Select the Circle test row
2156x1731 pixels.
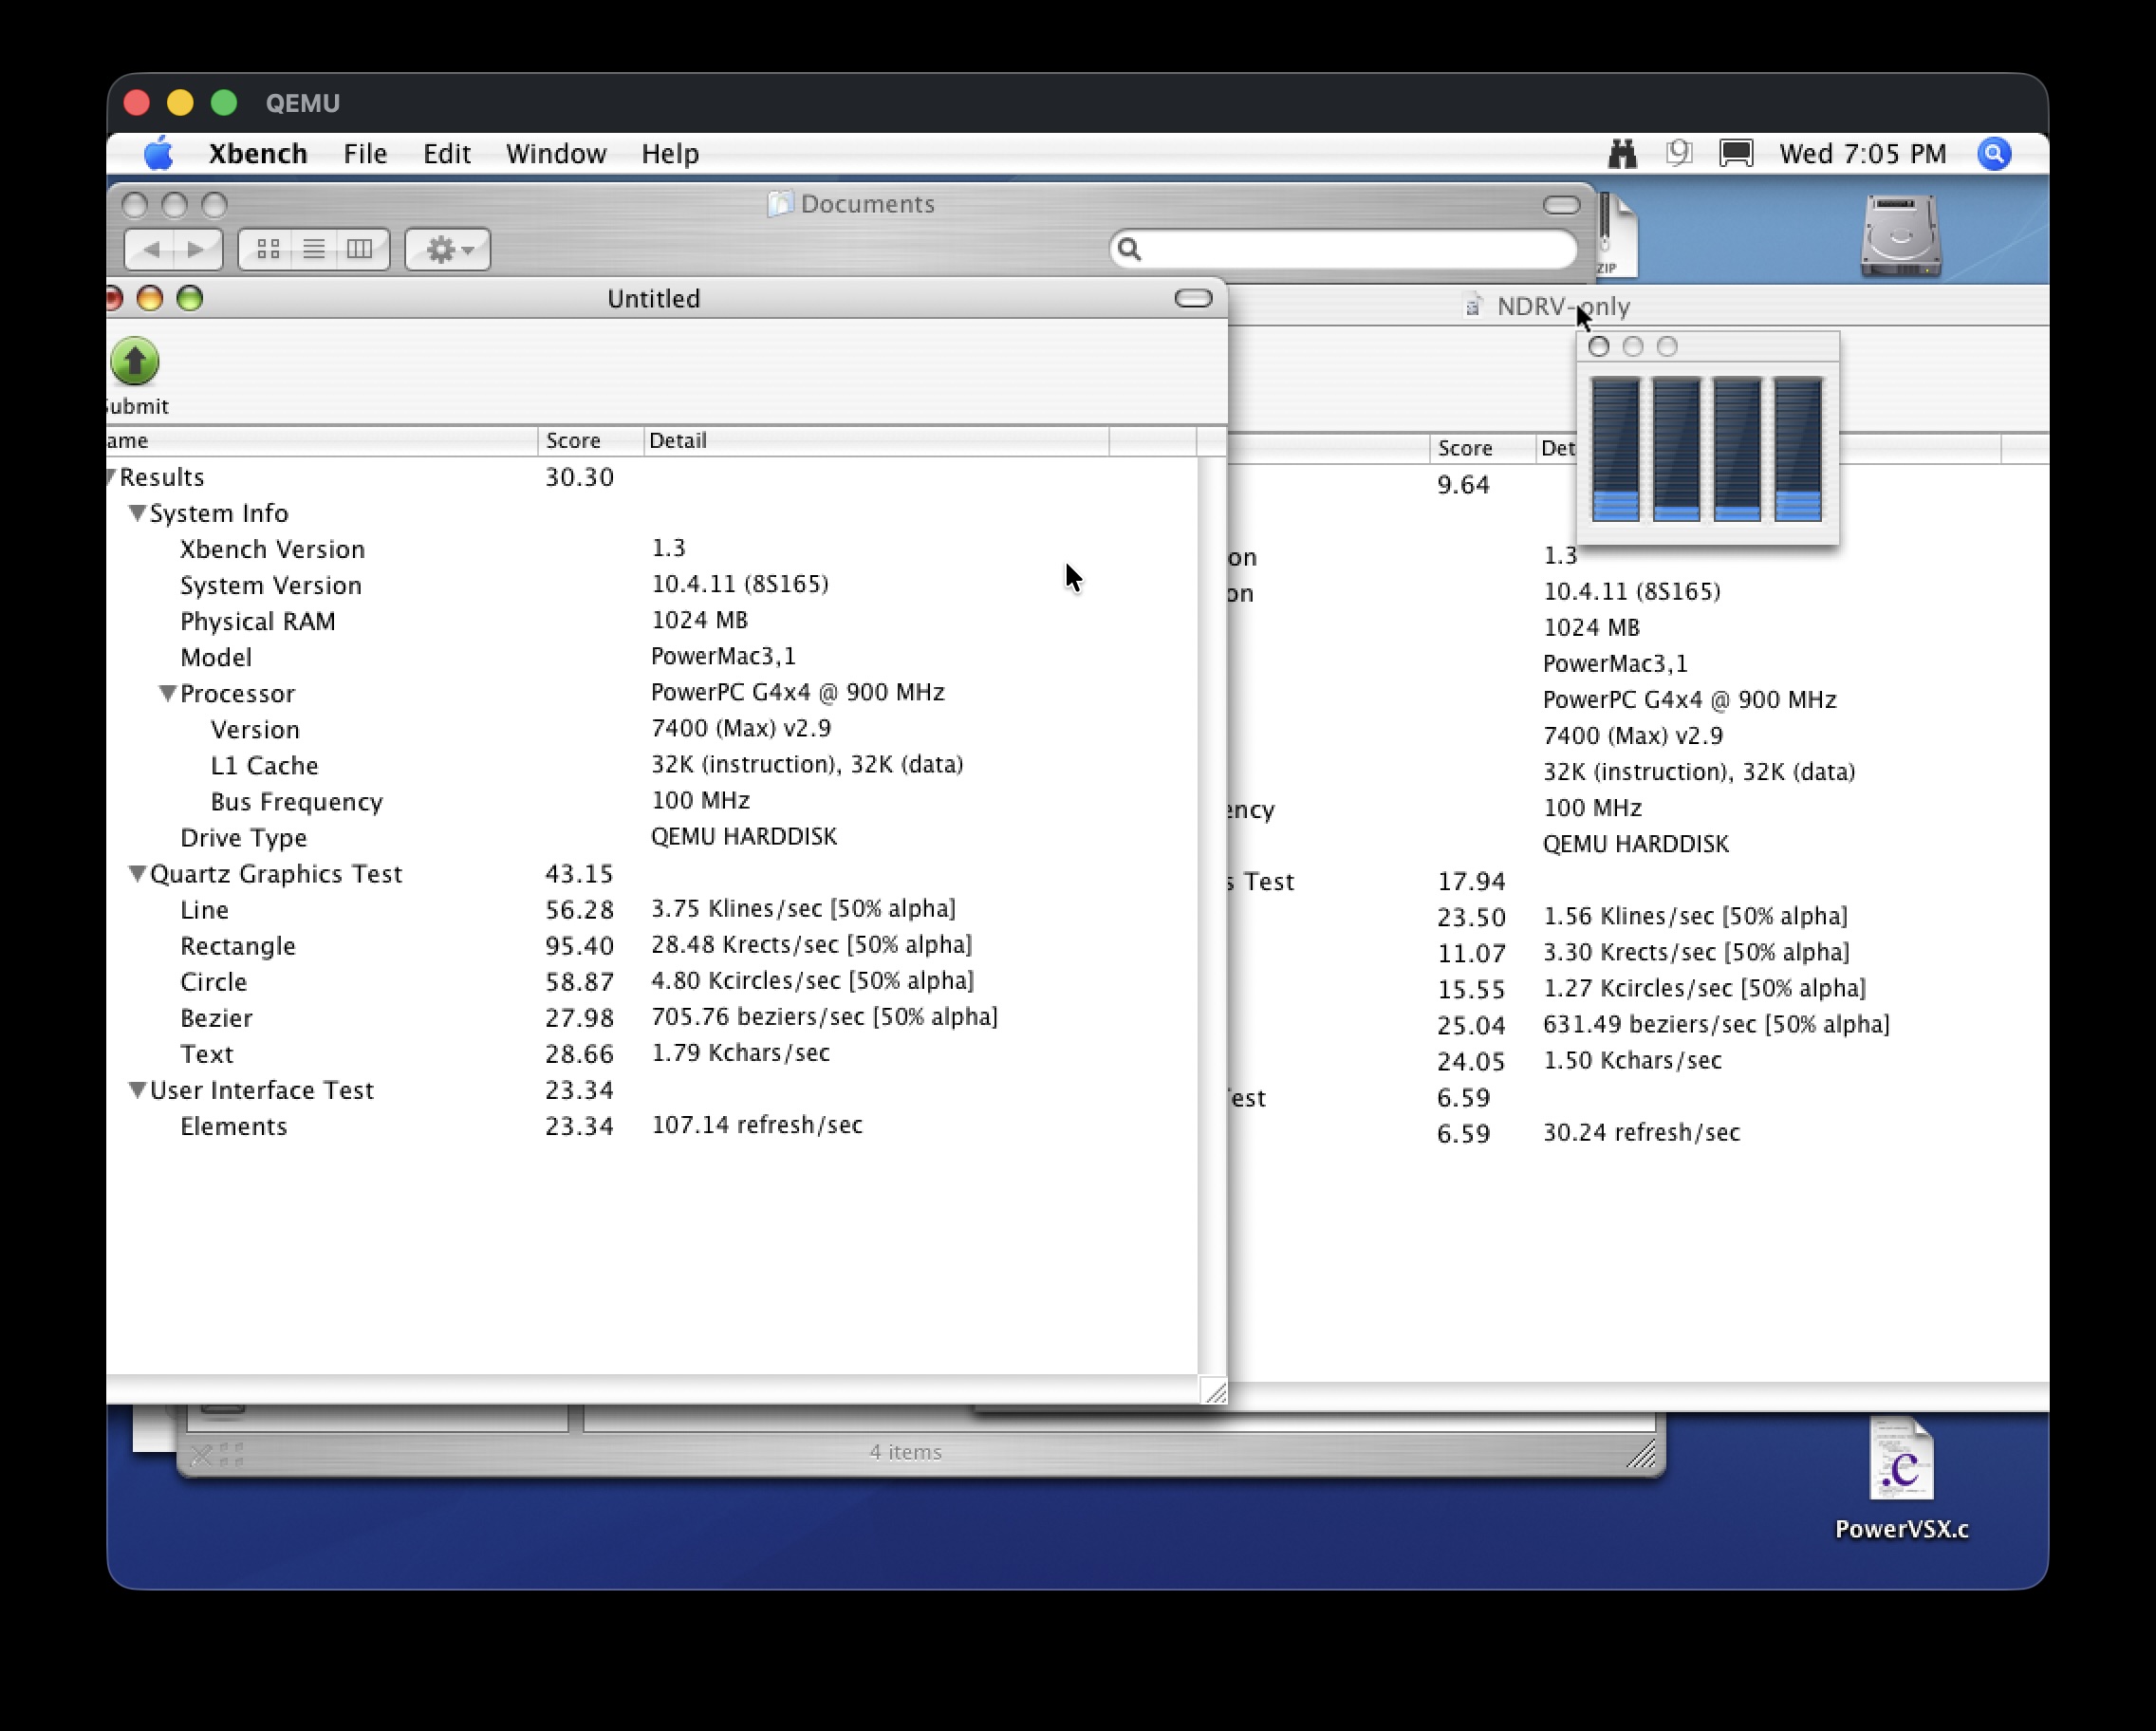click(651, 982)
